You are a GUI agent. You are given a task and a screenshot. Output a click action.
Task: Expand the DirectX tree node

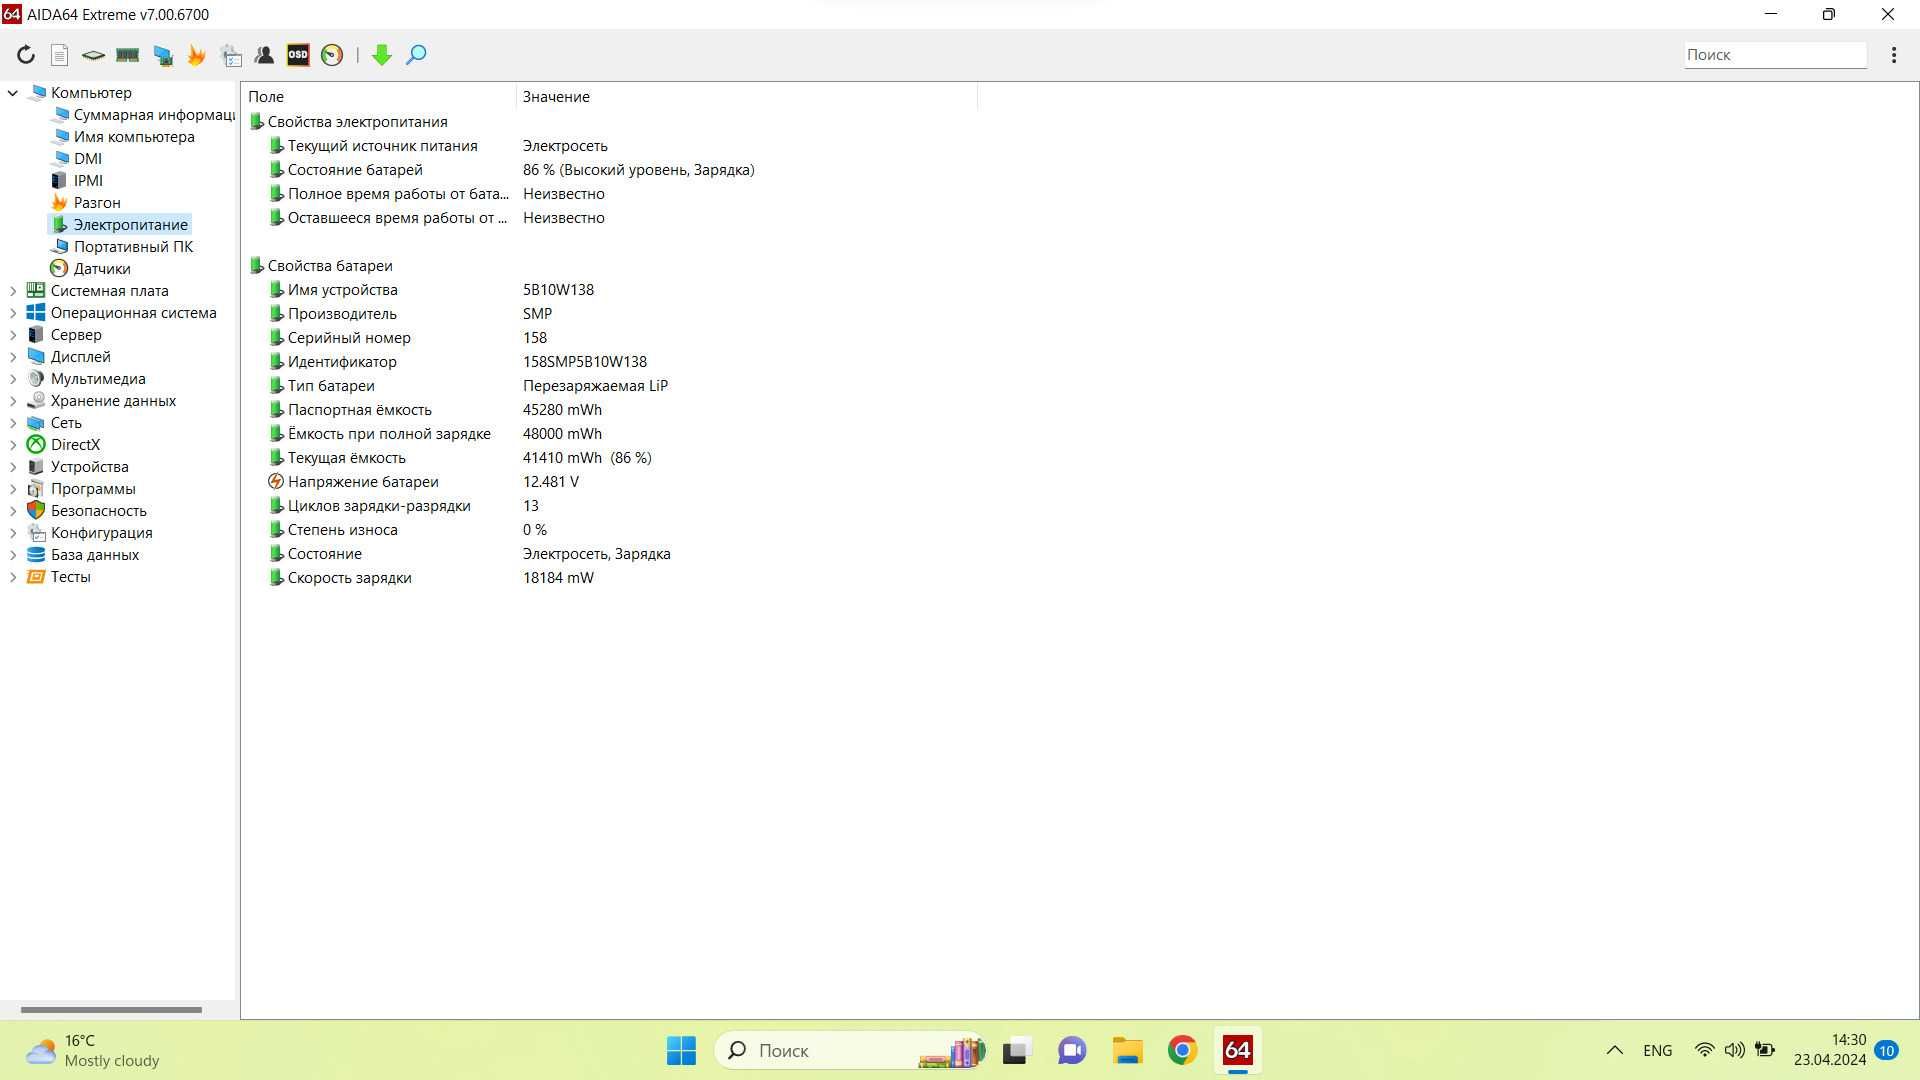click(x=13, y=445)
